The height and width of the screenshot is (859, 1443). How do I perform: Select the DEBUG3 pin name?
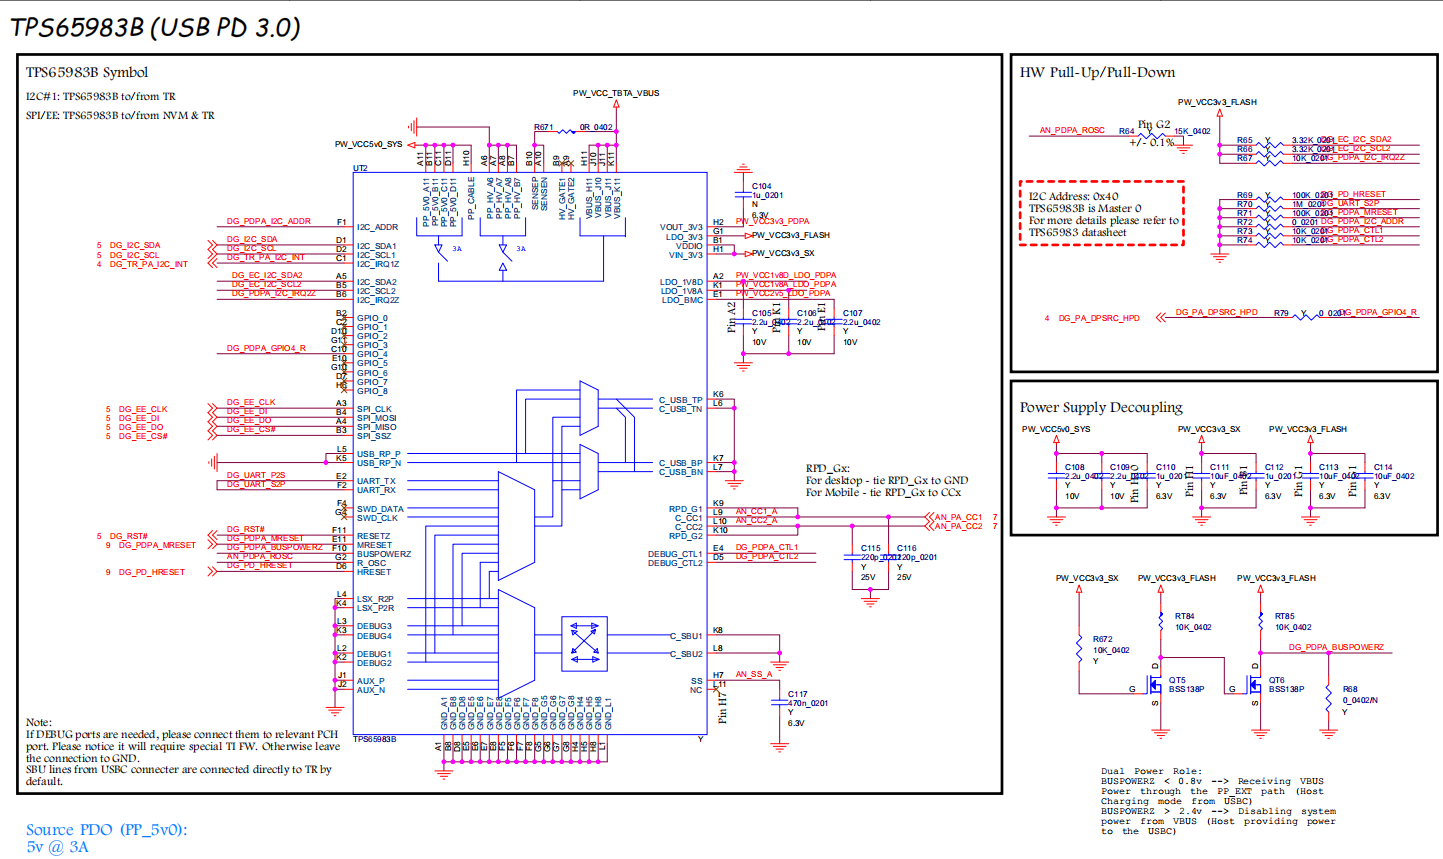click(375, 626)
